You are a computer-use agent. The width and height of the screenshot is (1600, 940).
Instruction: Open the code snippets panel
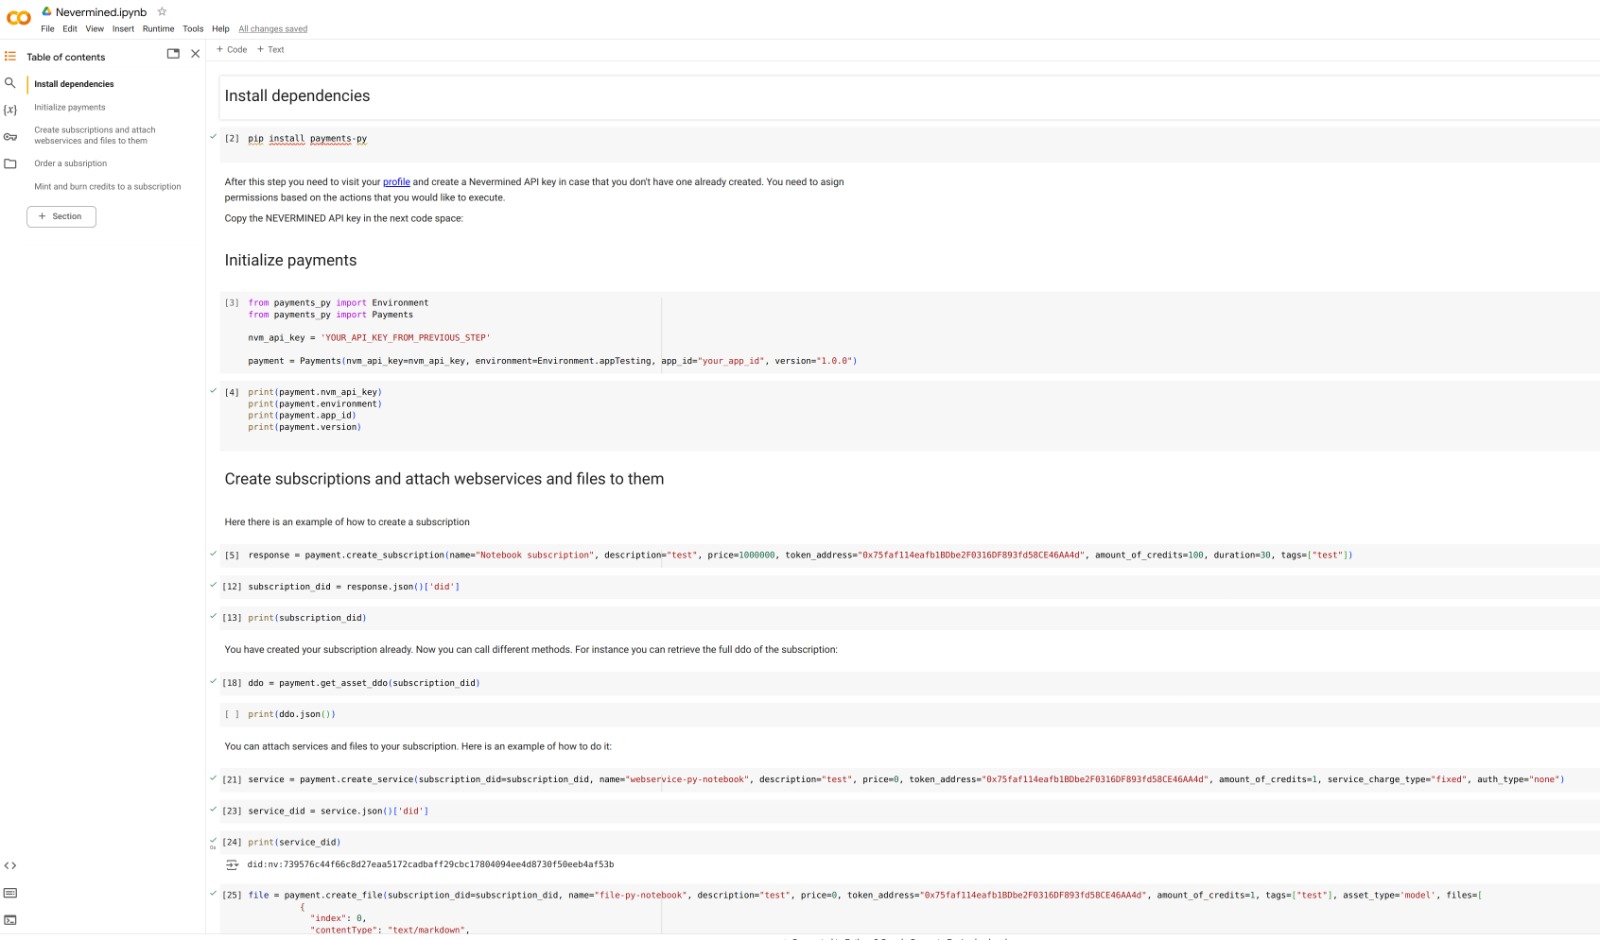(10, 866)
